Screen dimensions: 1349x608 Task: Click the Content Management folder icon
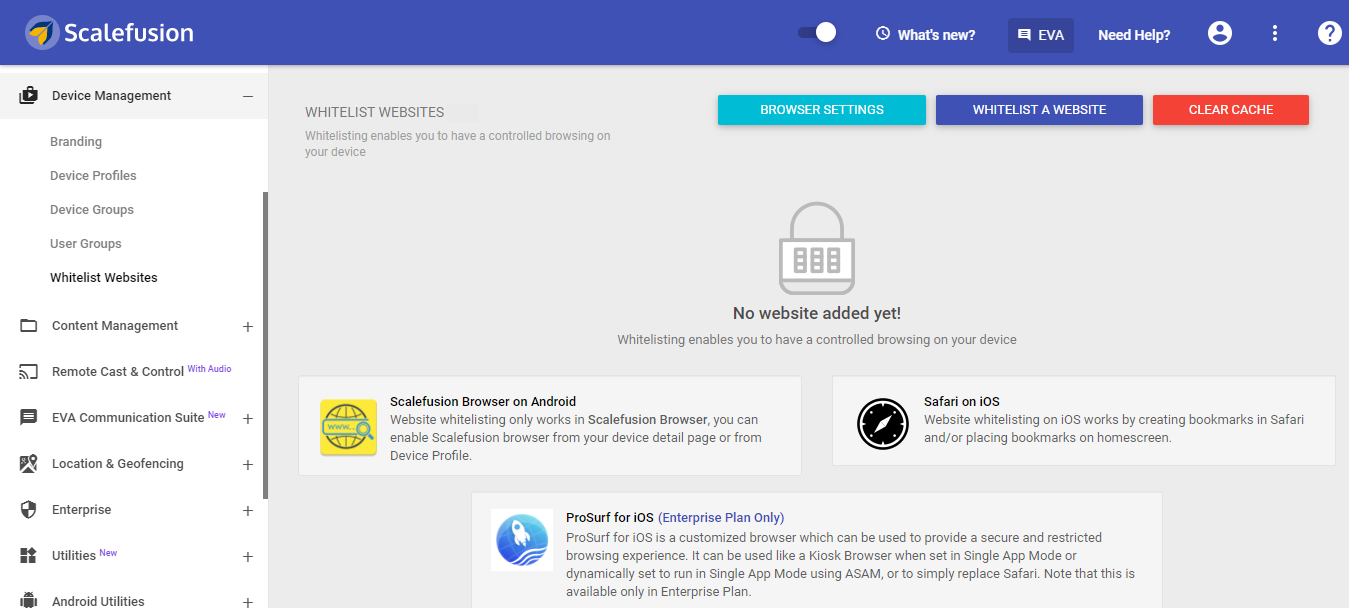click(x=29, y=326)
